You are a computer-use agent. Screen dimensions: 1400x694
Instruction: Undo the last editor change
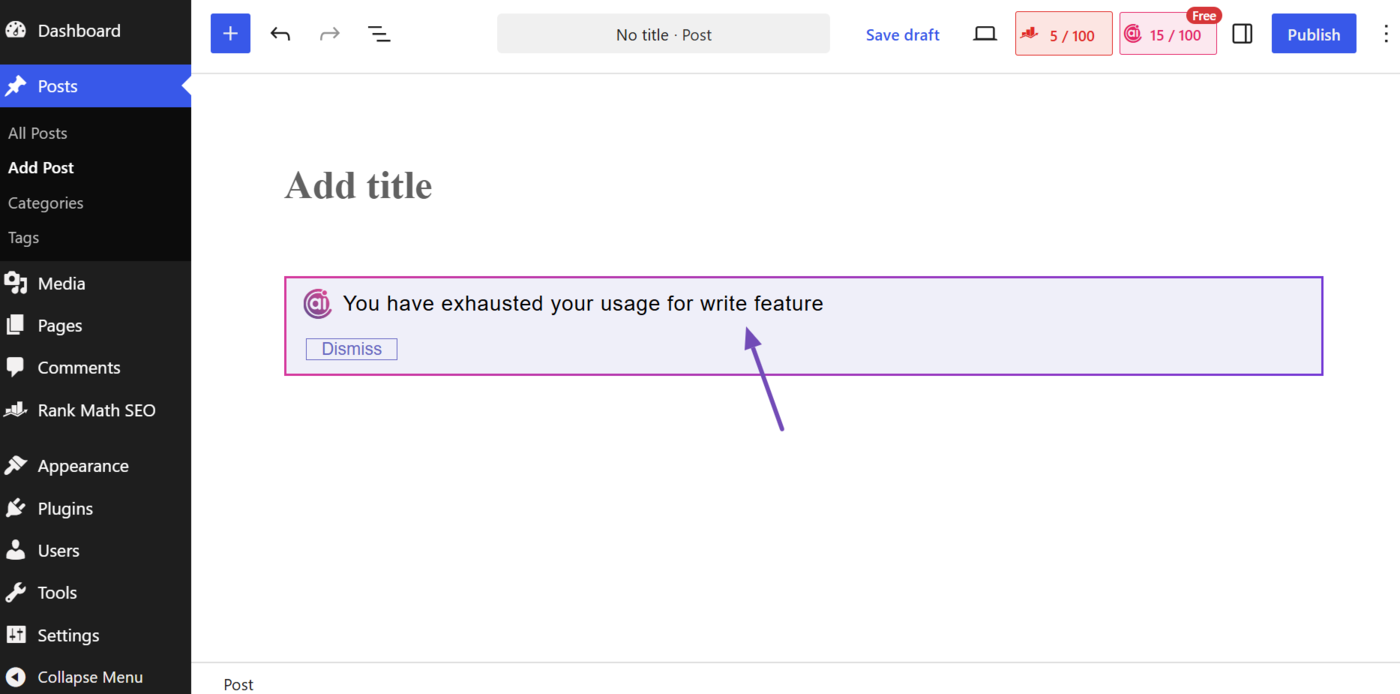(x=280, y=34)
